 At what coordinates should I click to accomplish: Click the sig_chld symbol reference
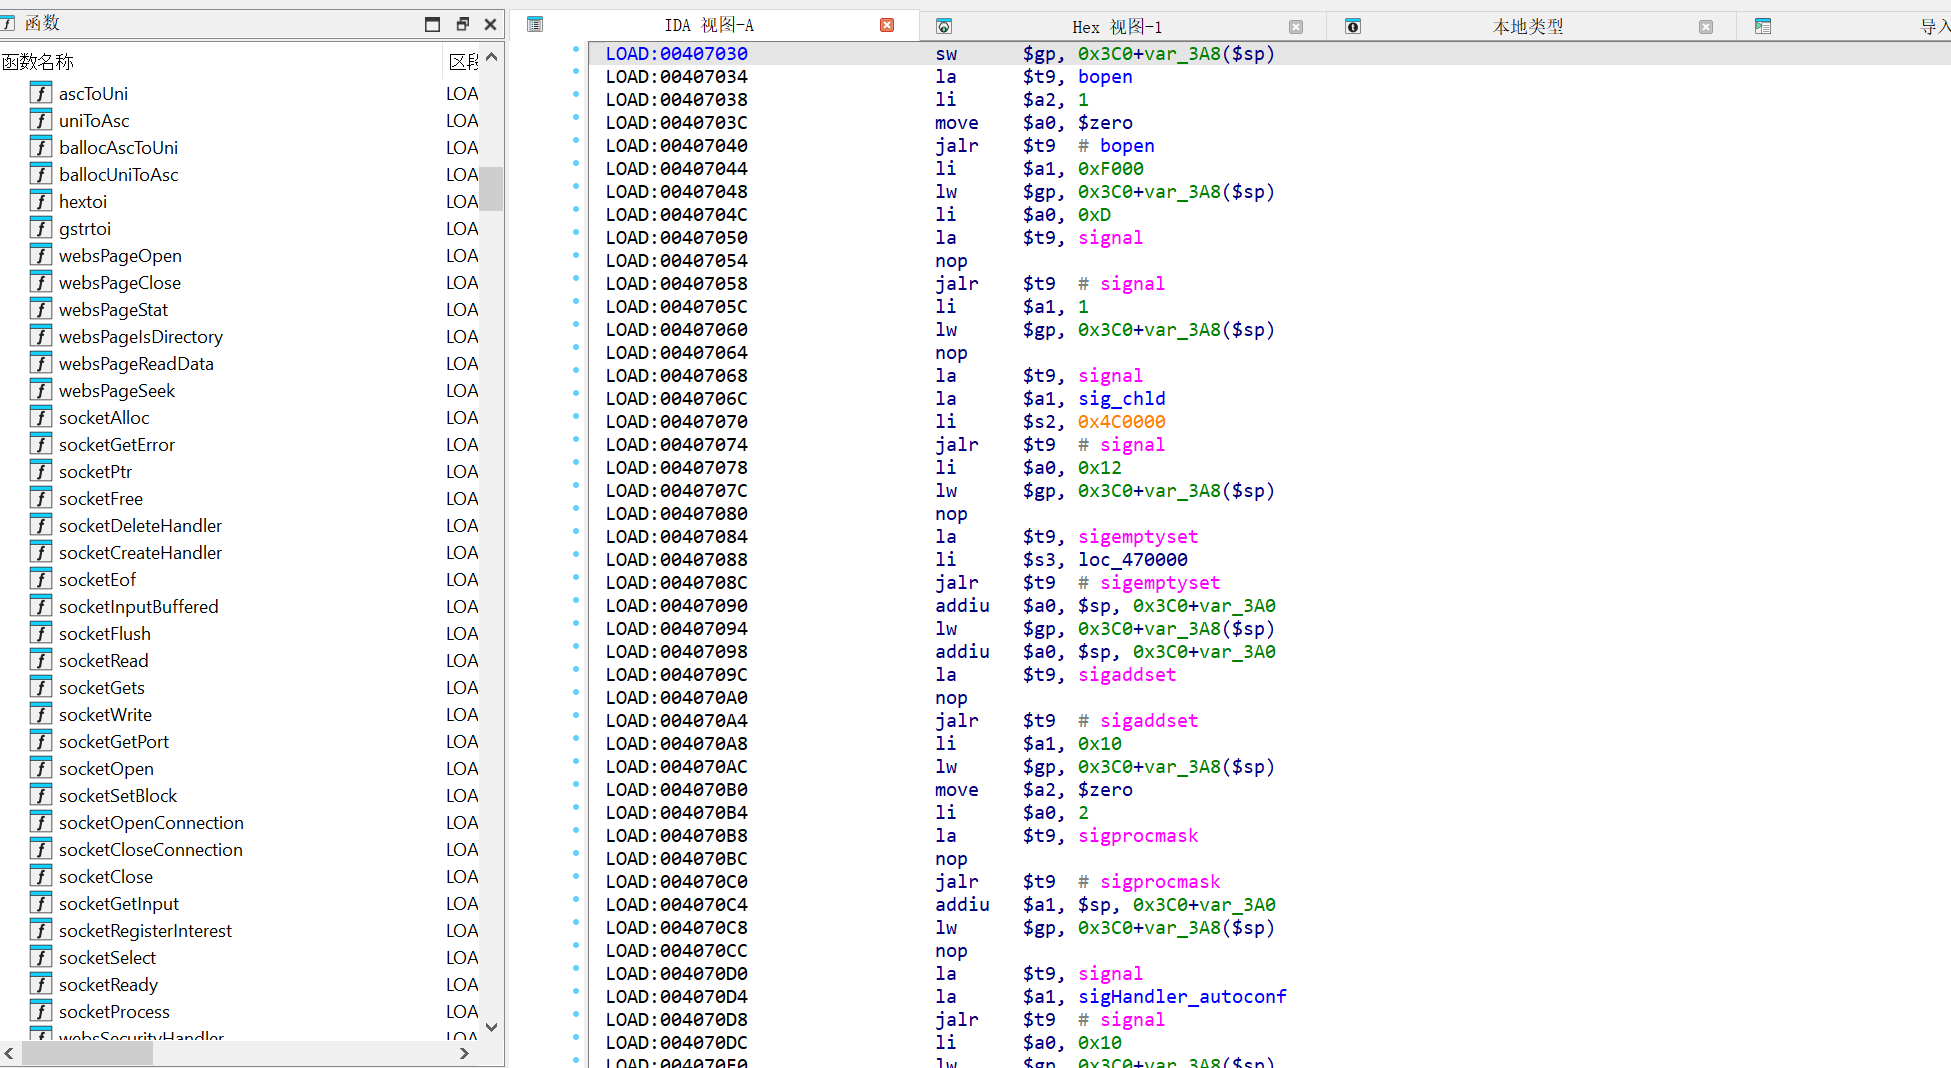[x=1121, y=398]
